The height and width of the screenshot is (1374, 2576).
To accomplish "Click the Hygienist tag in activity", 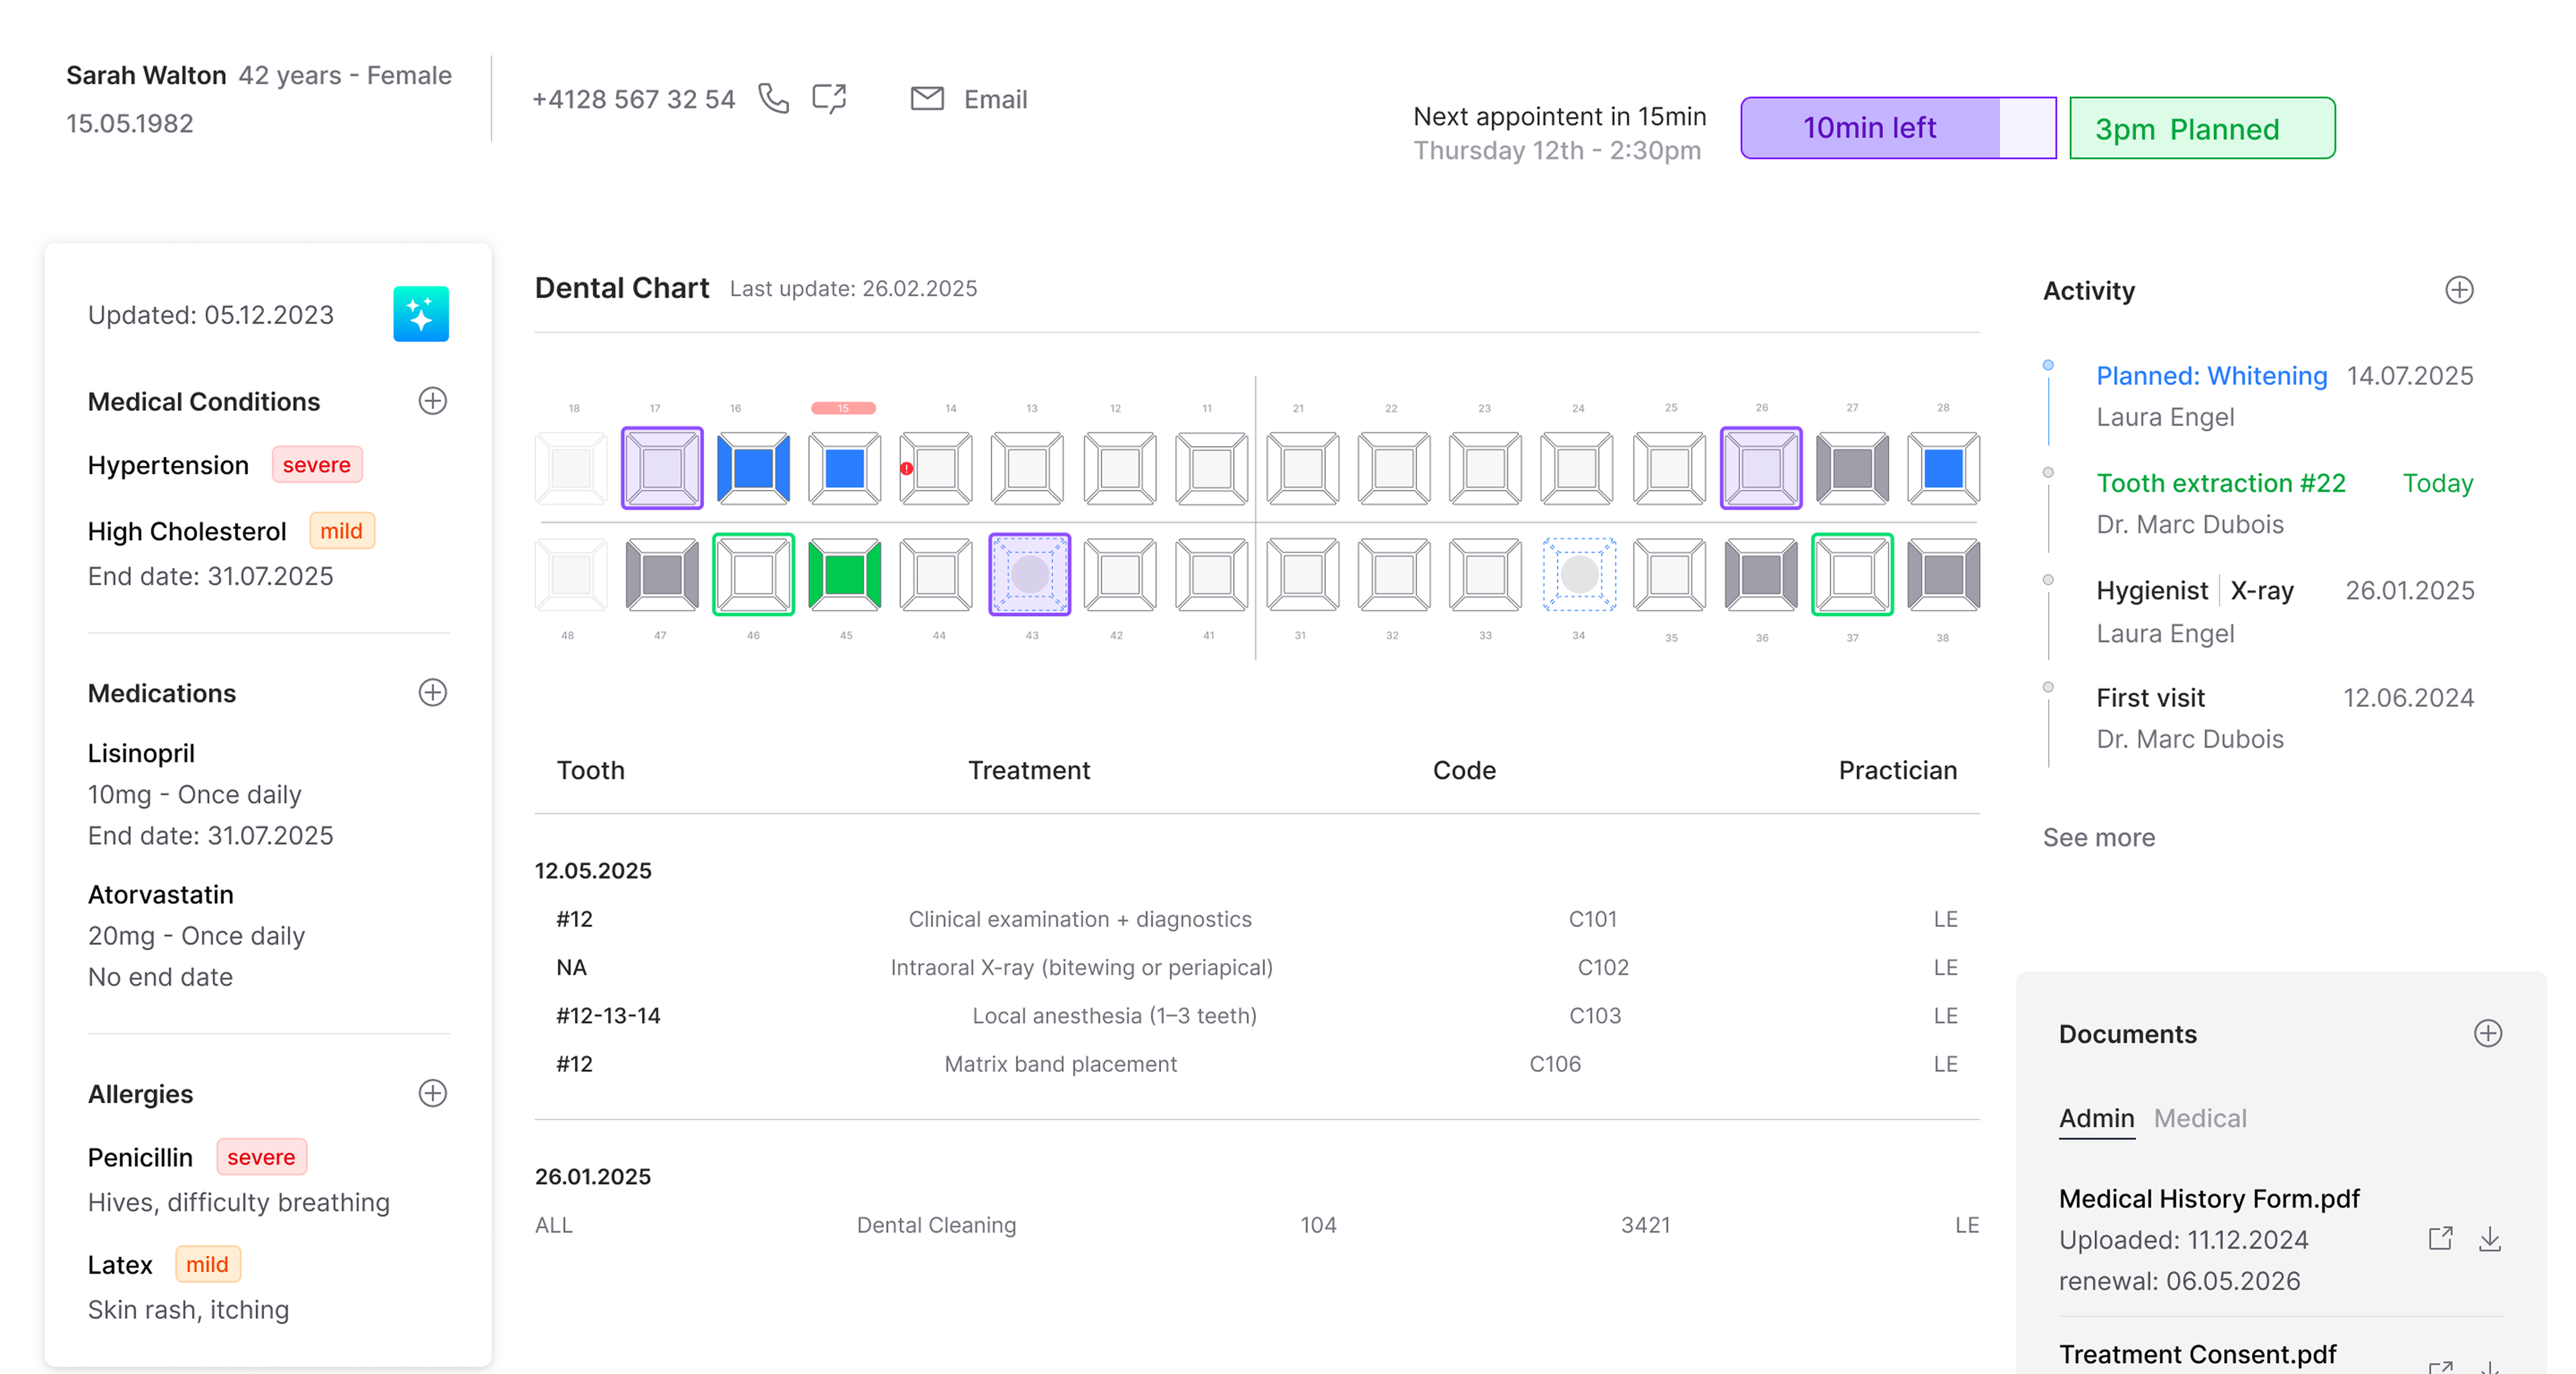I will pyautogui.click(x=2151, y=591).
